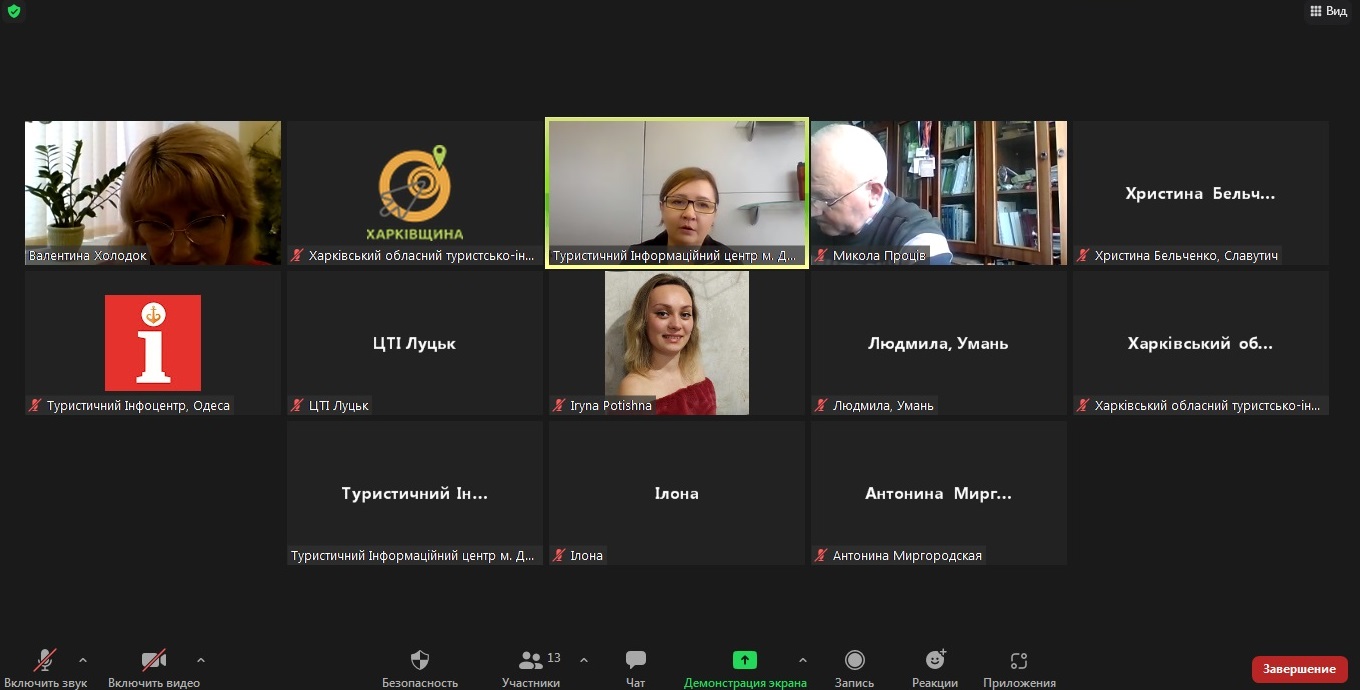This screenshot has height=690, width=1362.
Task: Start recording with Запись button
Action: (x=854, y=667)
